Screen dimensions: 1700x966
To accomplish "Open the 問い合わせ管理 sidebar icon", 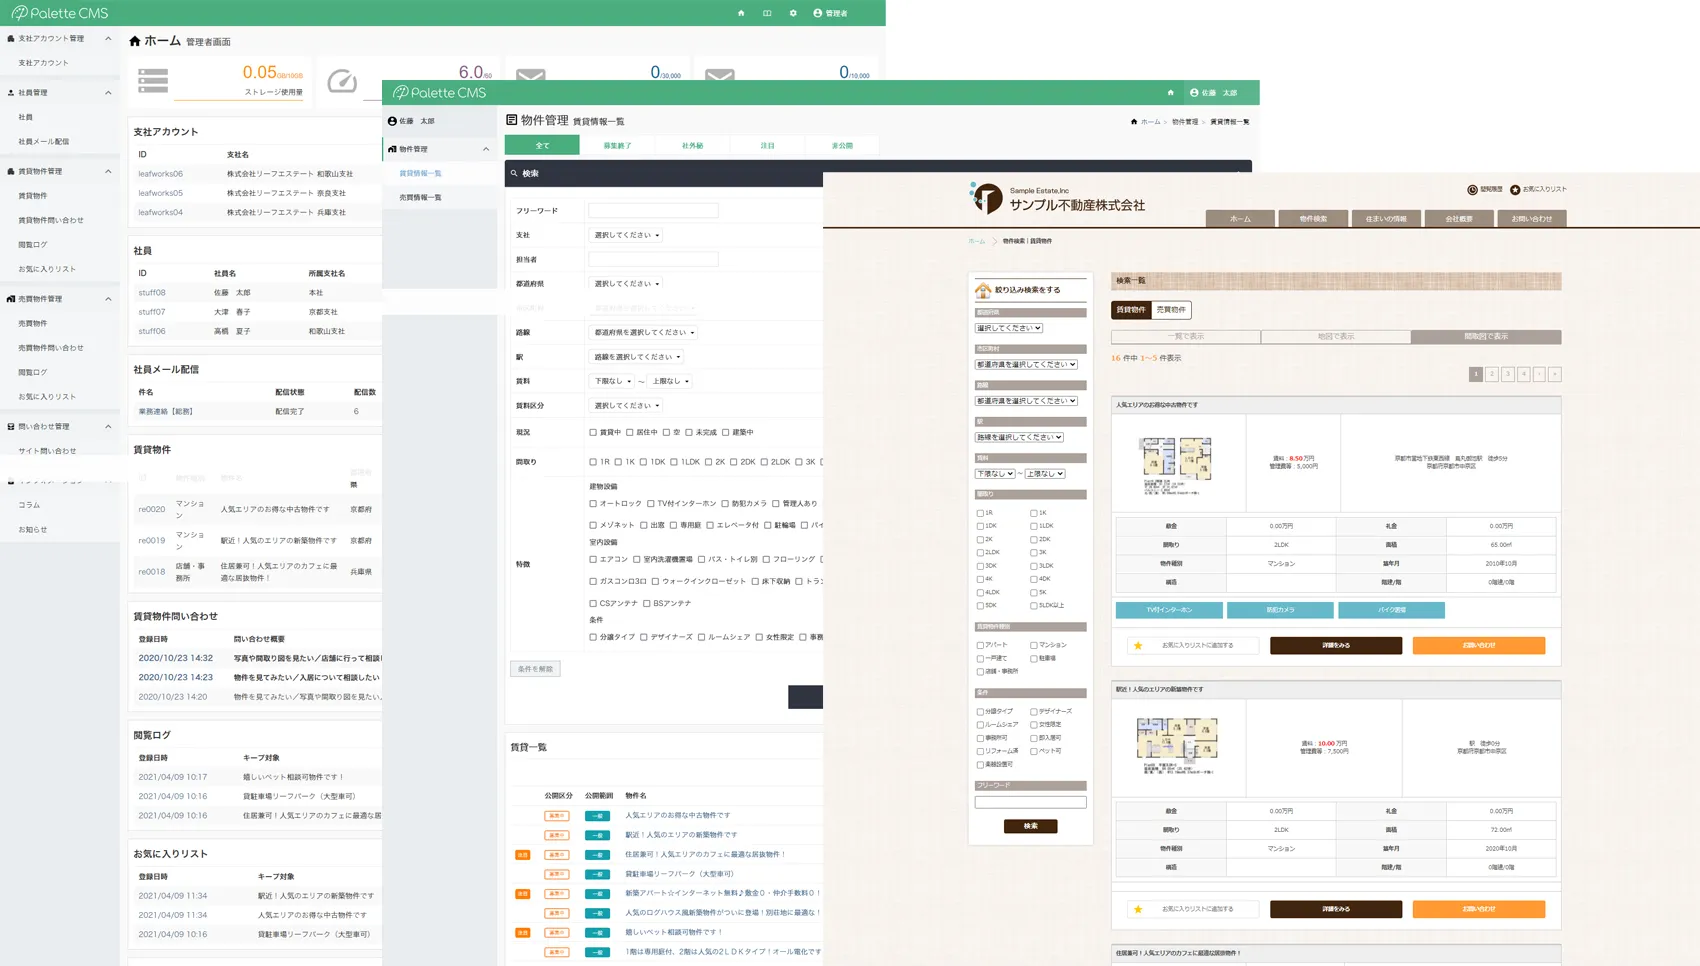I will coord(9,426).
